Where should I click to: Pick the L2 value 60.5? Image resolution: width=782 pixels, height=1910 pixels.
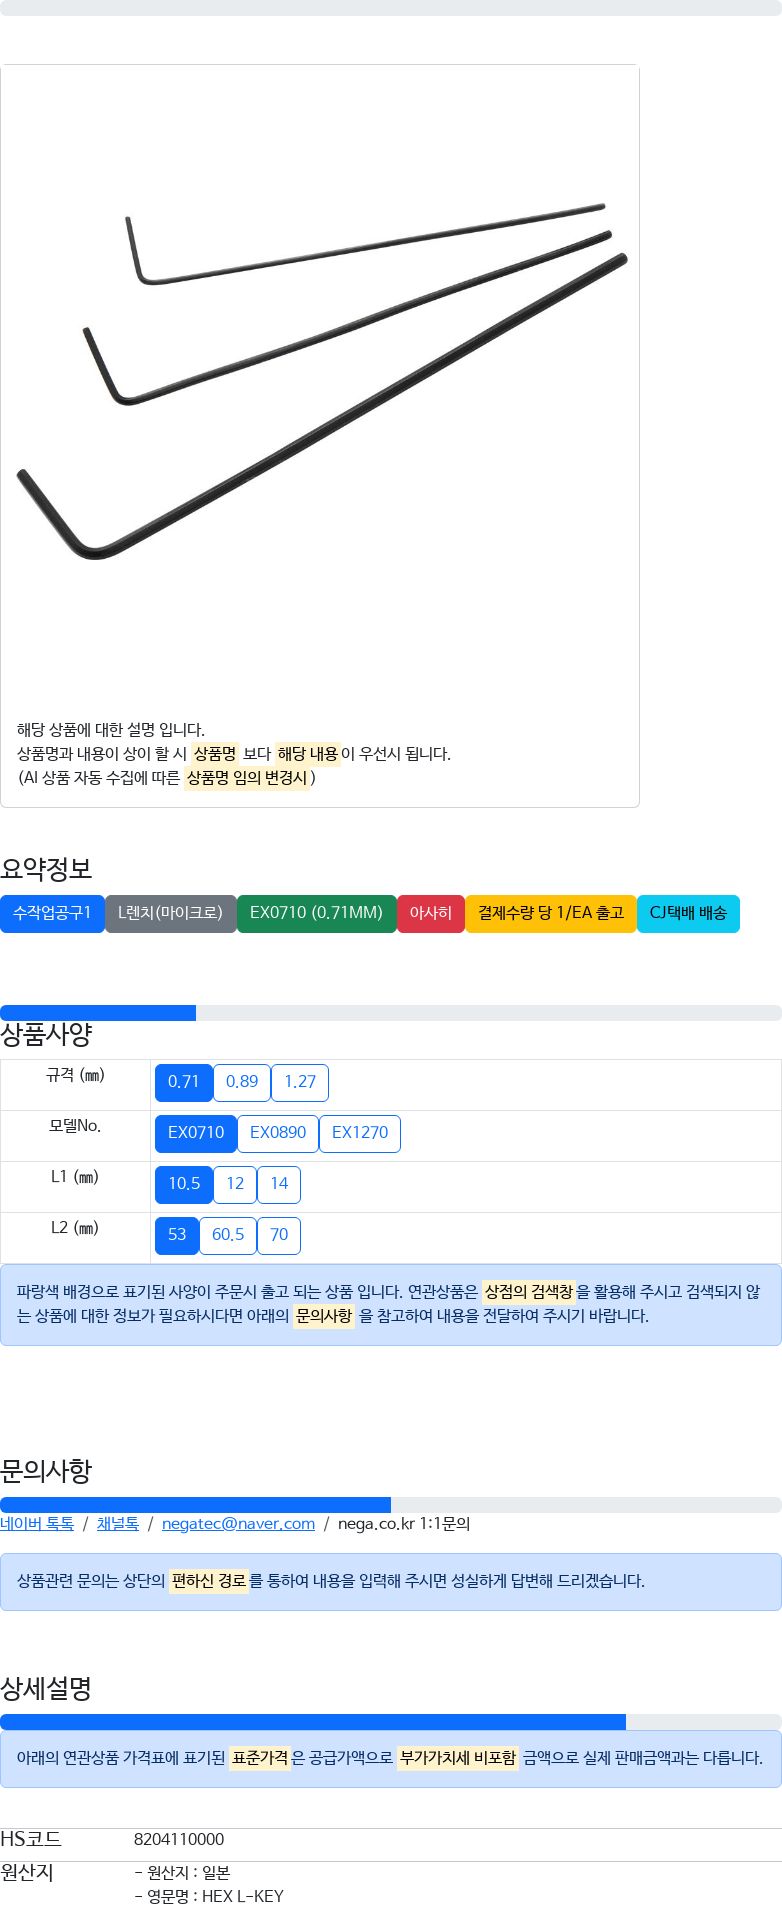point(228,1235)
